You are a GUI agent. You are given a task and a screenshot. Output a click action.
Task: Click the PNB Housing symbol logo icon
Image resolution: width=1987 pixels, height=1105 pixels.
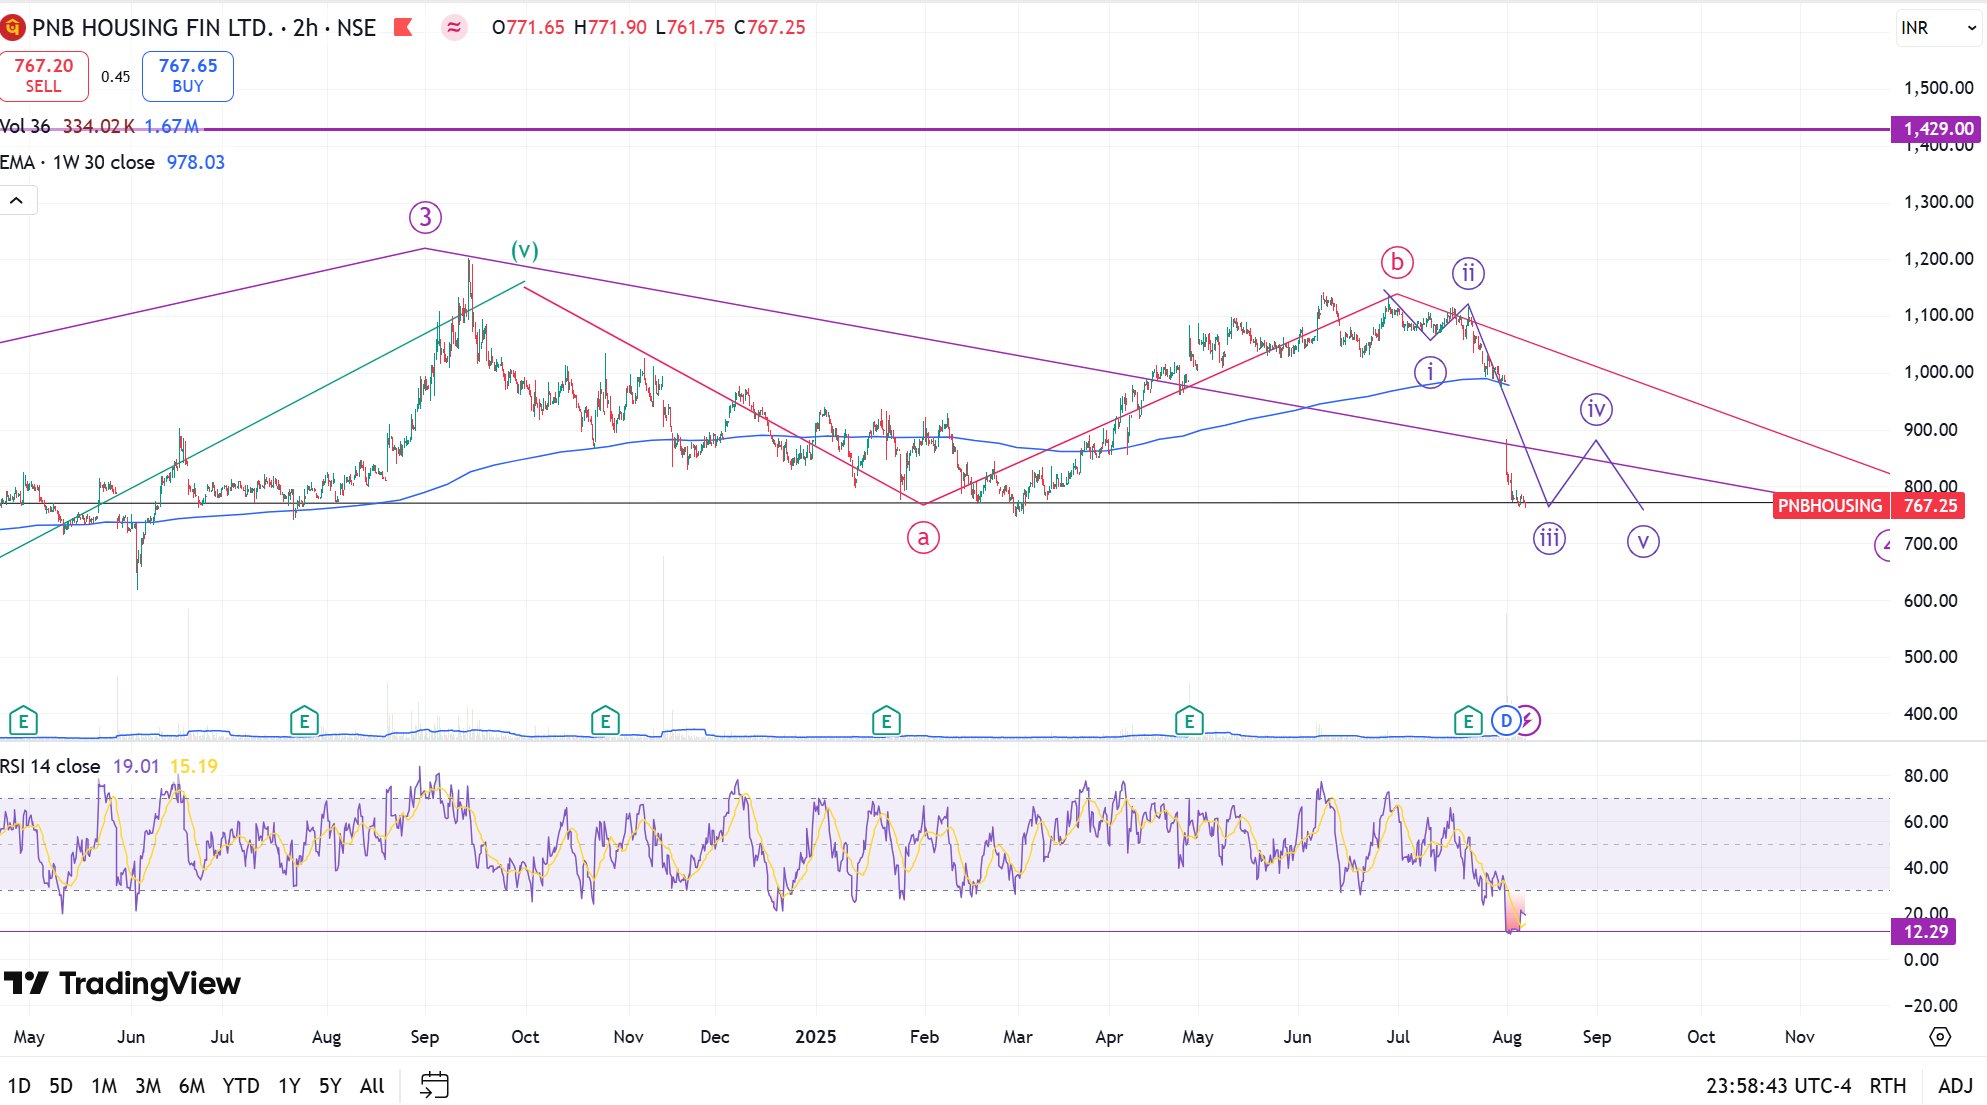[13, 27]
